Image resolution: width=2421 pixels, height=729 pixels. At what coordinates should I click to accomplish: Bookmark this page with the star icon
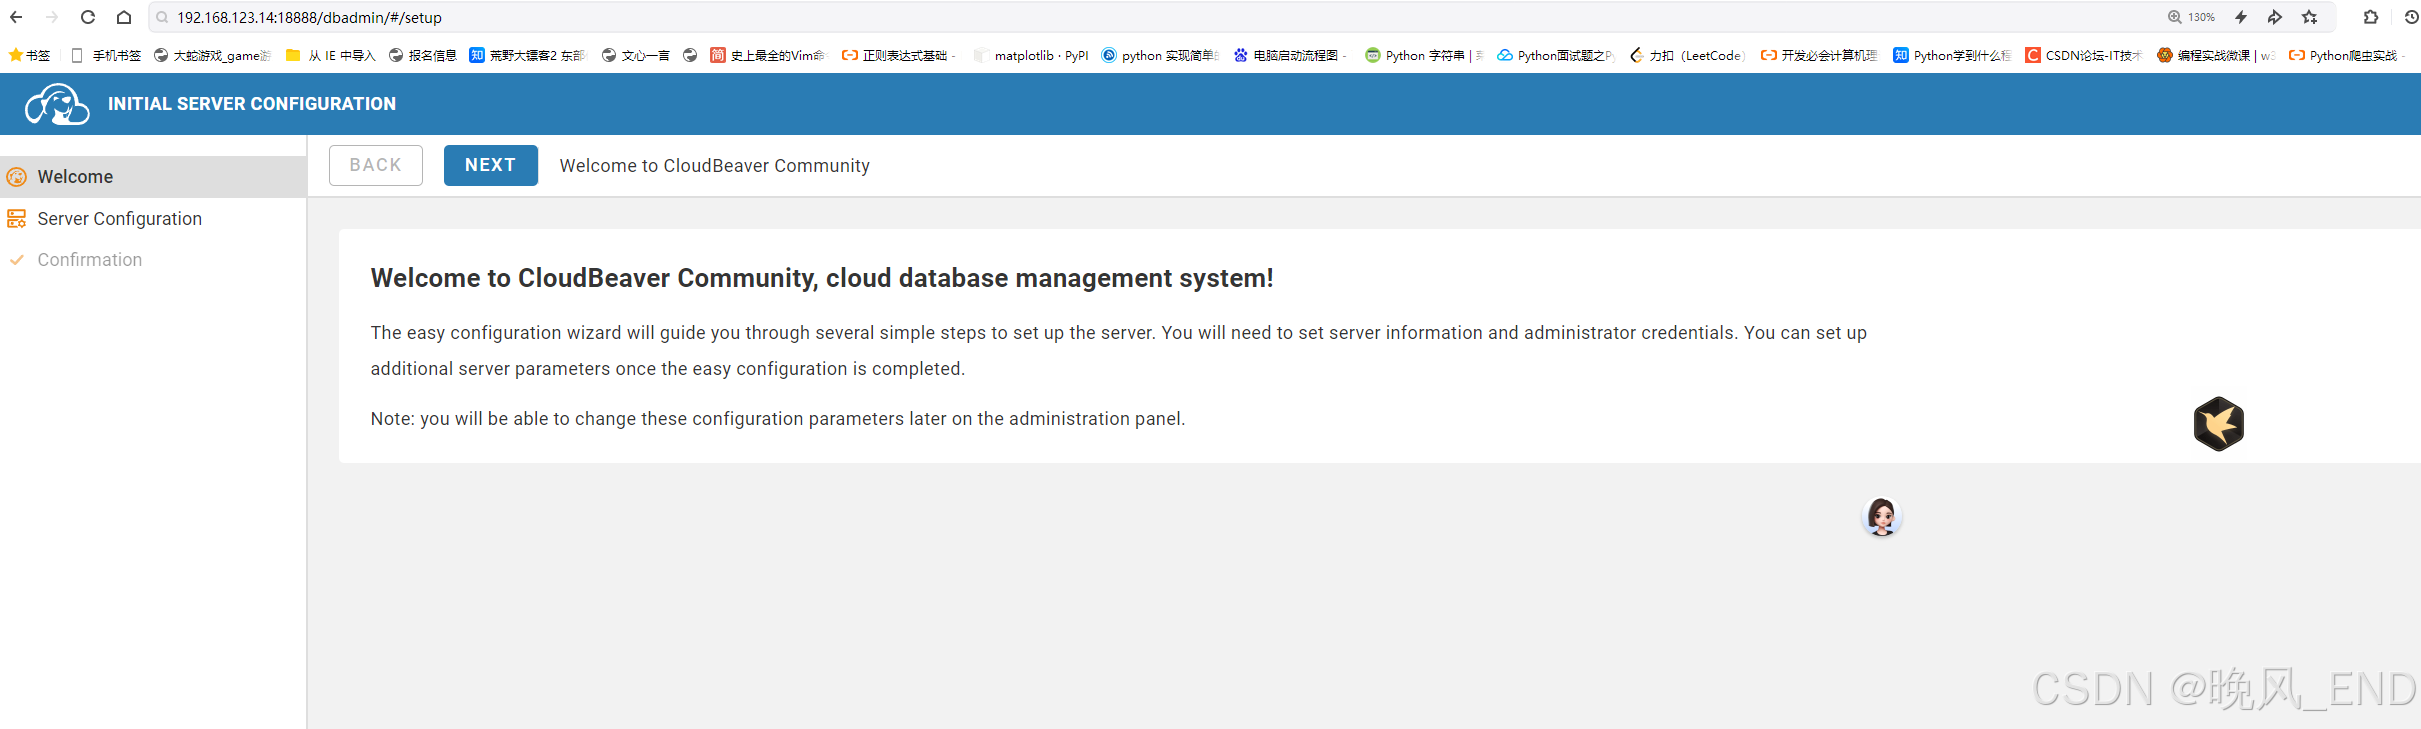tap(2310, 17)
